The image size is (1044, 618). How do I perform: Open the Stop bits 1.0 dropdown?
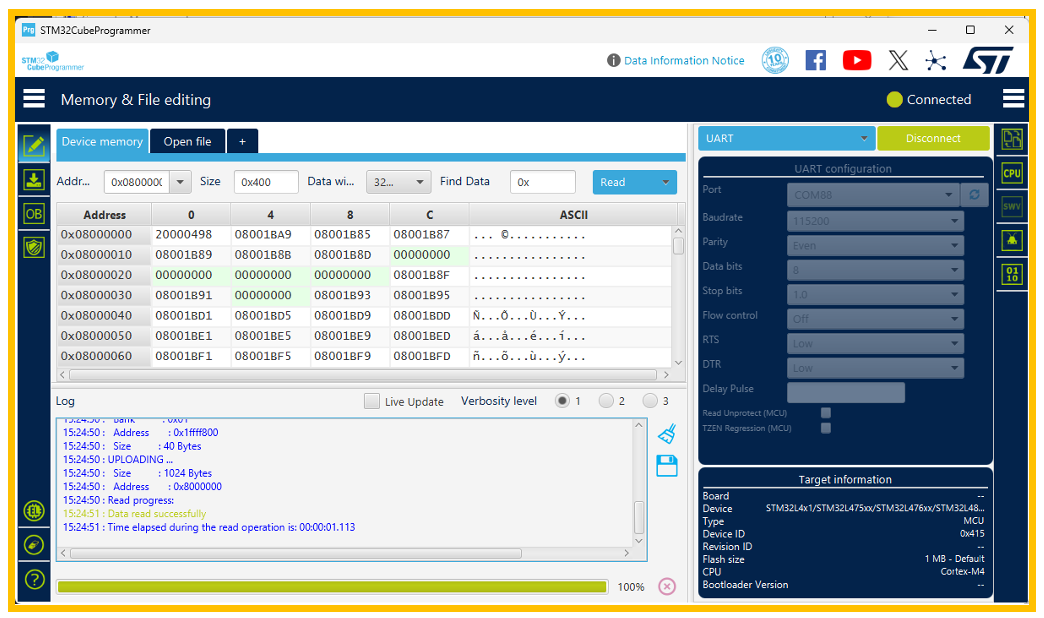876,294
